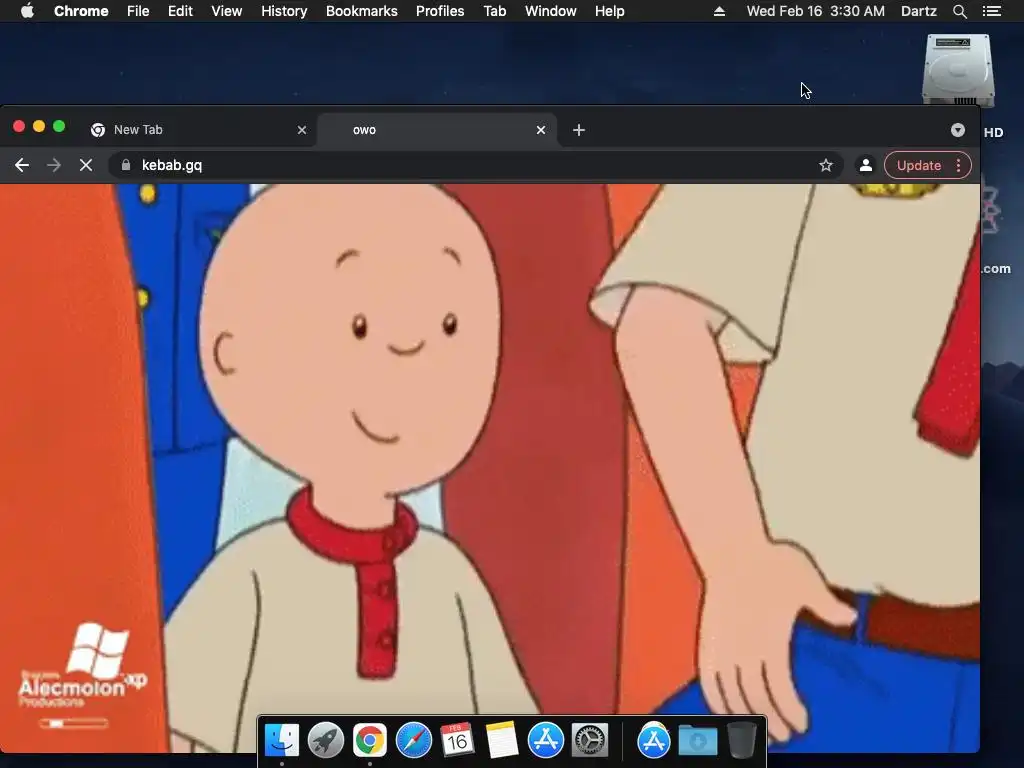Expand the tab search dropdown arrow
The height and width of the screenshot is (768, 1024).
pyautogui.click(x=957, y=130)
